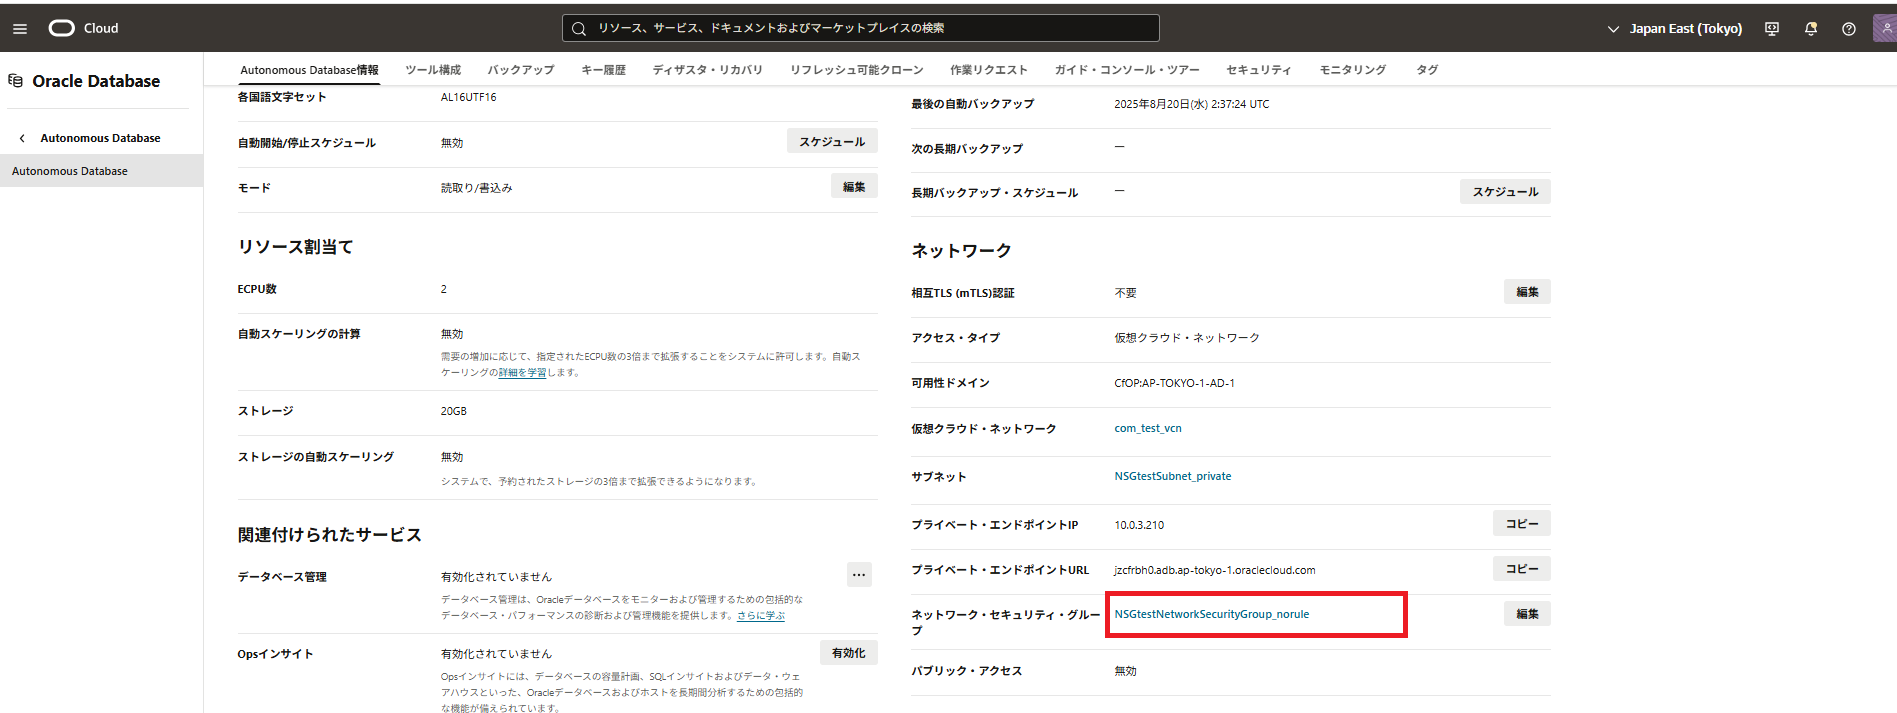
Task: Click the ネットワーク section heading
Action: [x=961, y=251]
